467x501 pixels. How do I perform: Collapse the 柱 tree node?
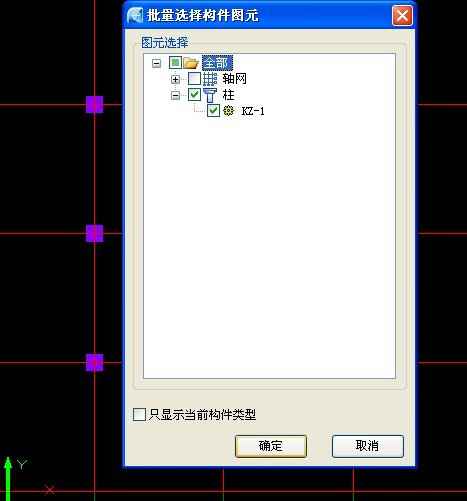pos(175,96)
